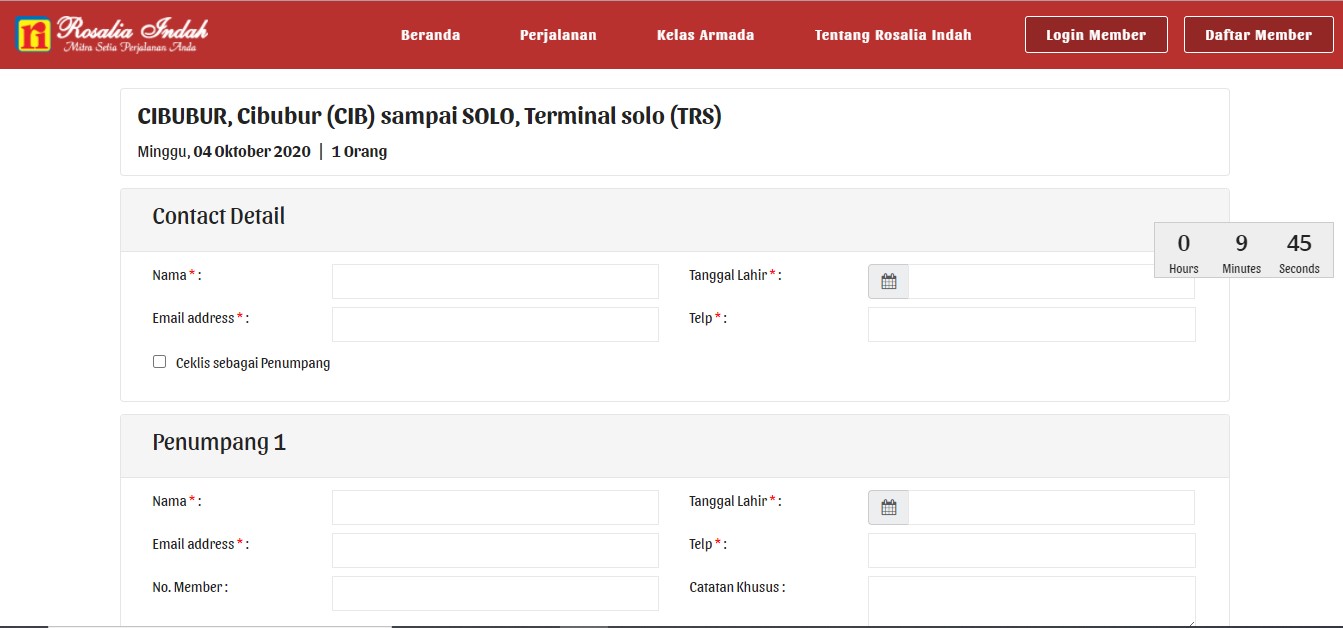Click the Penumpang 1 Telp field
This screenshot has height=628, width=1343.
point(1031,551)
